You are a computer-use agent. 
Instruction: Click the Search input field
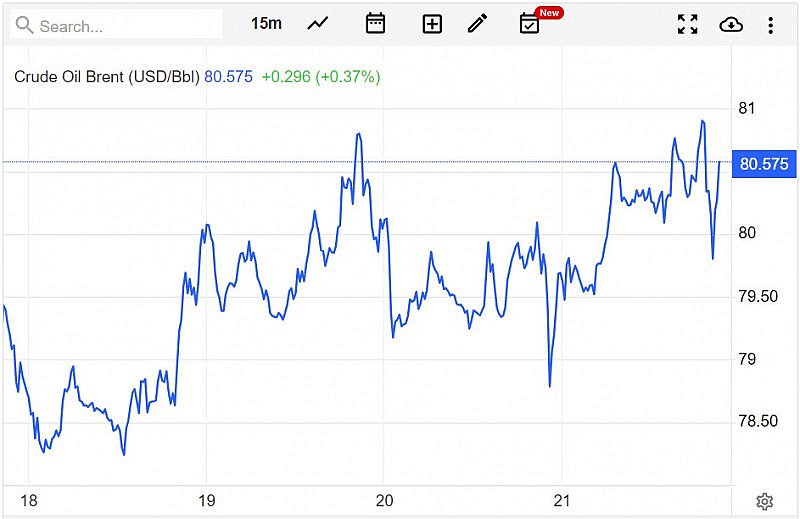pyautogui.click(x=125, y=26)
